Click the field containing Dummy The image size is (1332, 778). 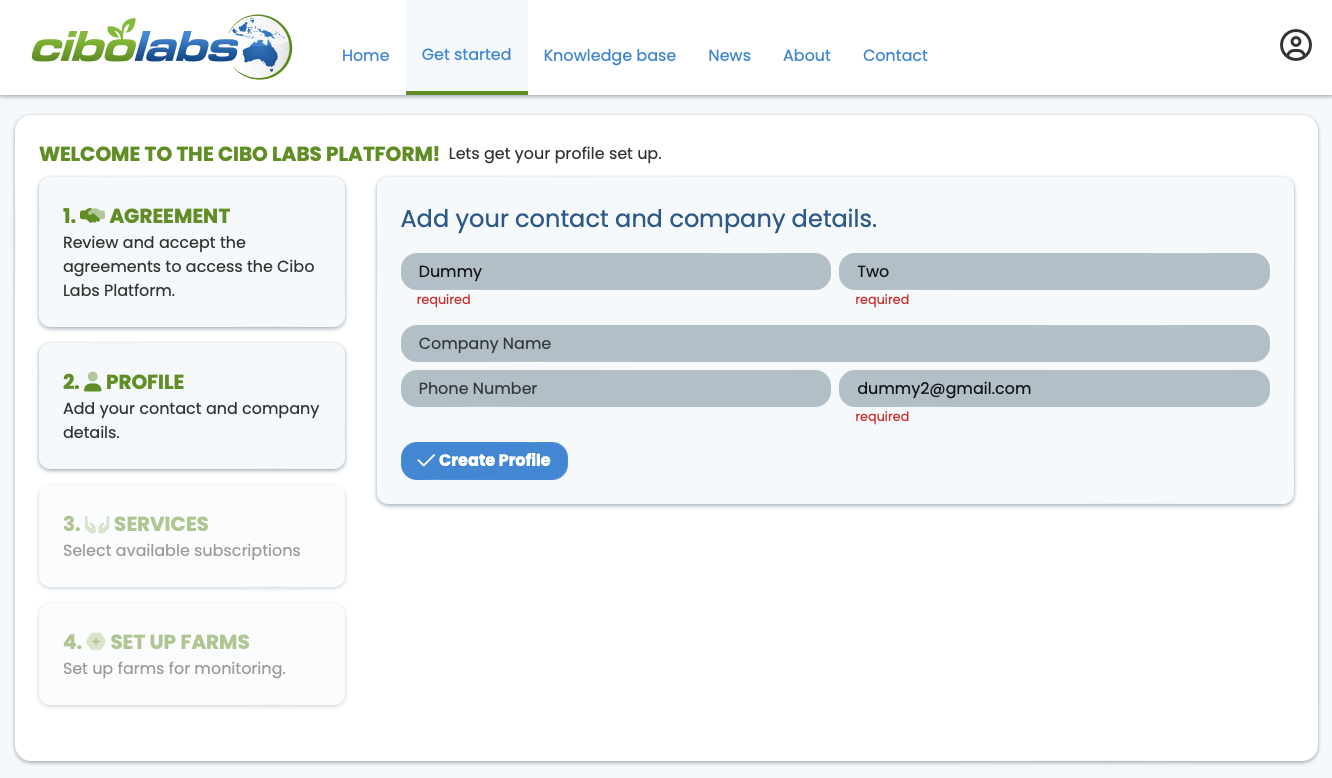pos(615,271)
